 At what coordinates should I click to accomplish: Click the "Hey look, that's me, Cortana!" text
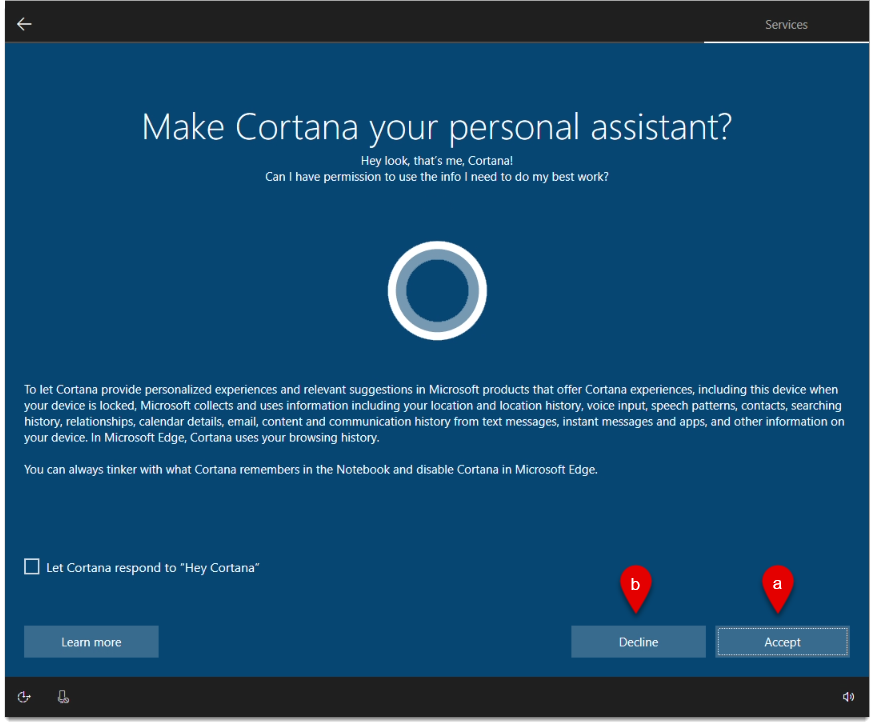click(437, 161)
